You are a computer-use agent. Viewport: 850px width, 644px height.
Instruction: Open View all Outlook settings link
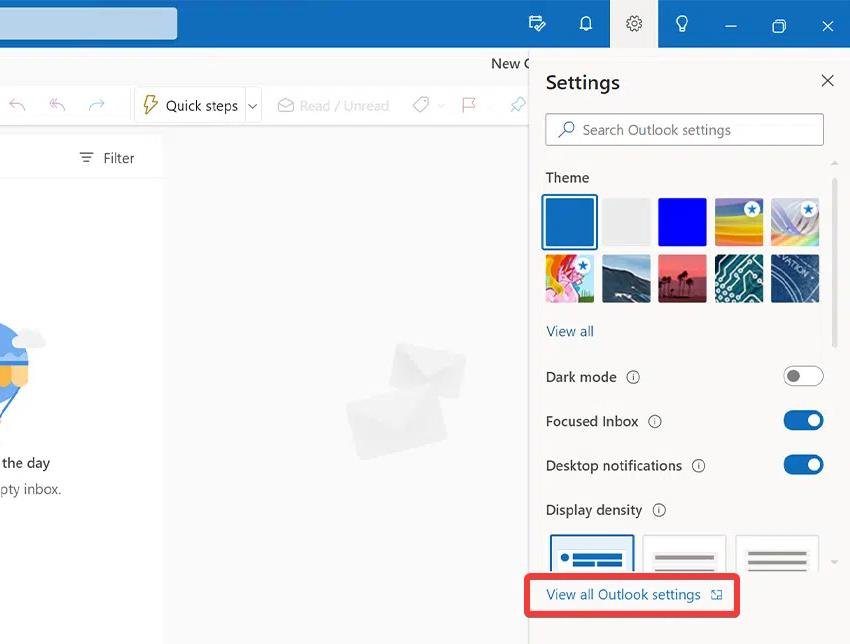(624, 595)
